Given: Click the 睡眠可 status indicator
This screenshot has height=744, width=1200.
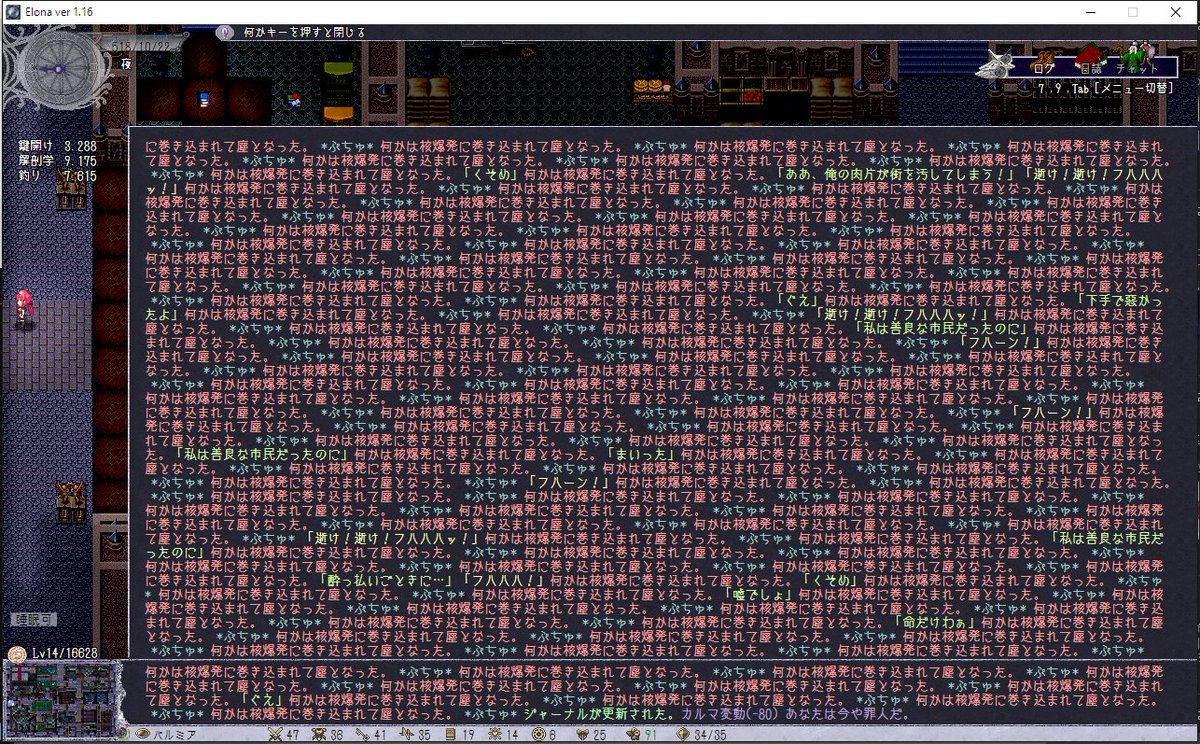Looking at the screenshot, I should point(35,619).
